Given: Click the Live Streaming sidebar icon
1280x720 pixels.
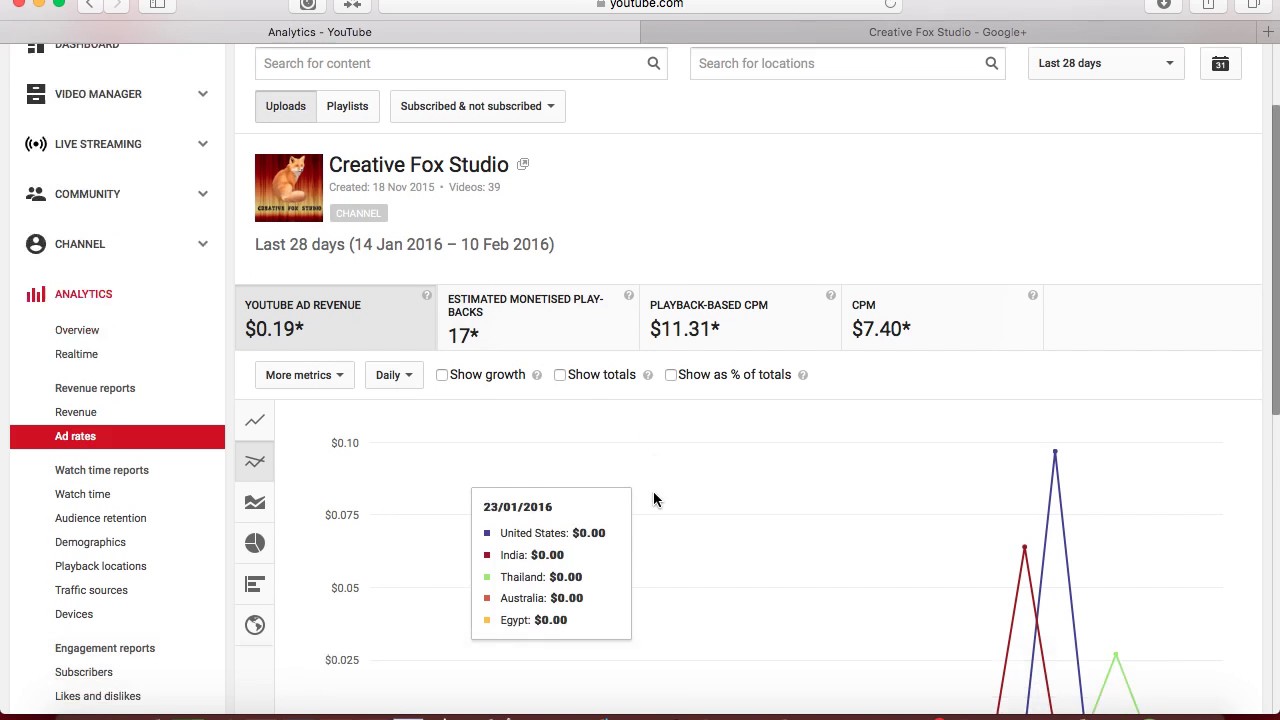Looking at the screenshot, I should pos(36,144).
